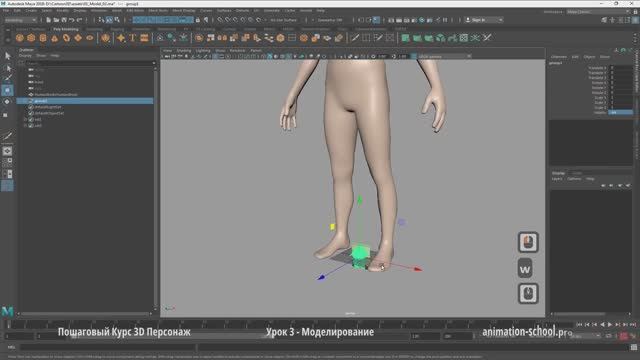640x360 pixels.
Task: Create a polygon cylinder from the shelf
Action: [x=43, y=38]
